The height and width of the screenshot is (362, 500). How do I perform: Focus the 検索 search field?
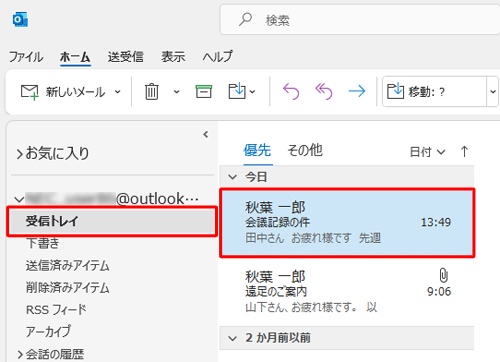point(360,20)
